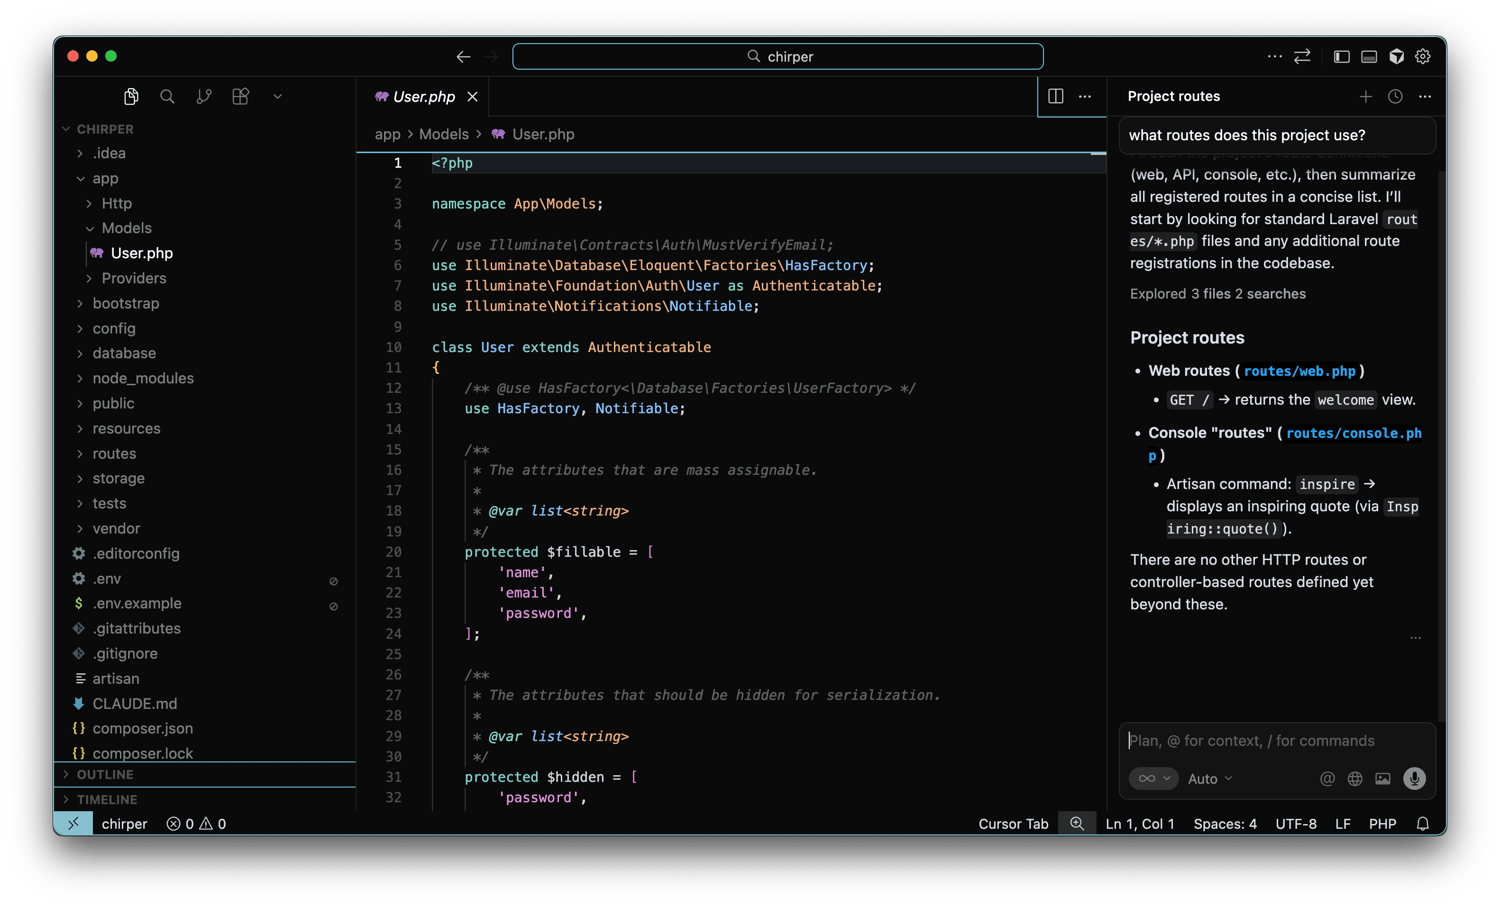Select the Project routes chat tab
1500x906 pixels.
click(x=1174, y=96)
